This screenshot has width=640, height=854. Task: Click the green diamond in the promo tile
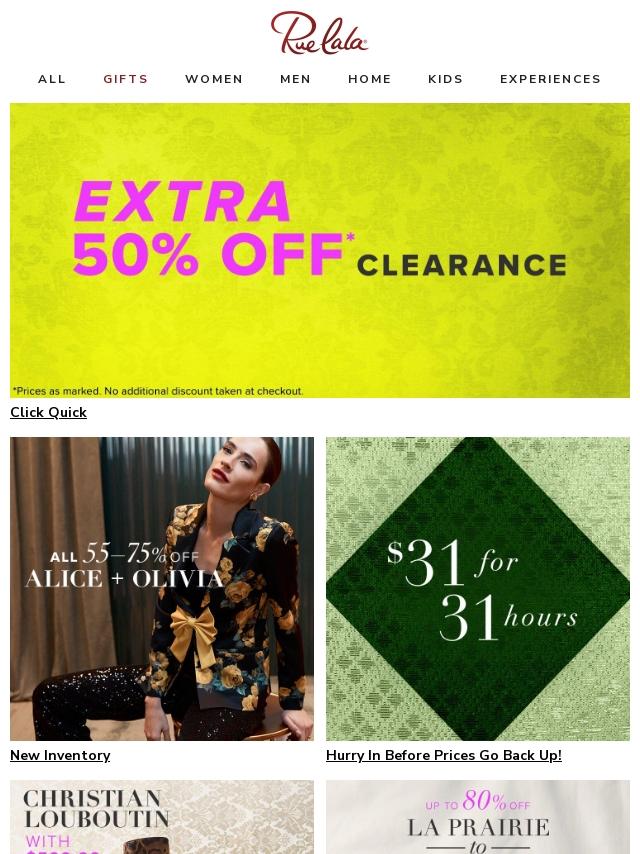tap(478, 589)
